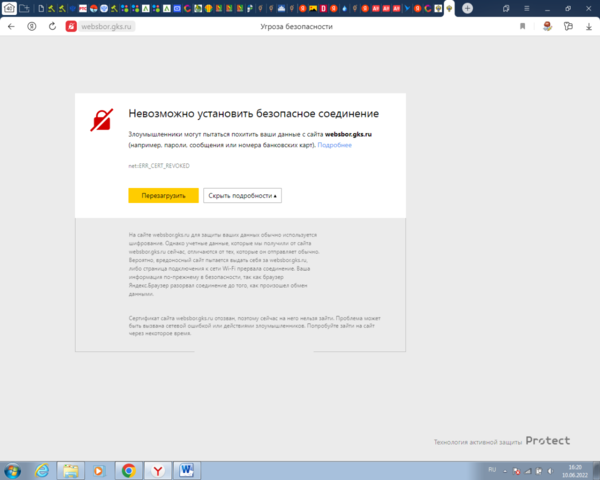Bookmark this page
600x480 pixels.
click(x=523, y=26)
